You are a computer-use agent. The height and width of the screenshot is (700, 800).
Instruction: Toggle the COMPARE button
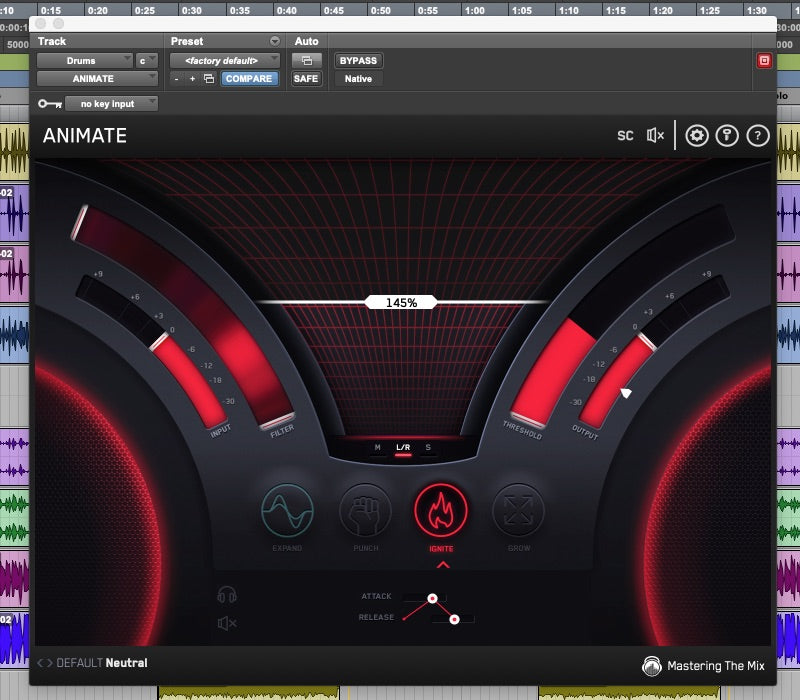pyautogui.click(x=249, y=79)
